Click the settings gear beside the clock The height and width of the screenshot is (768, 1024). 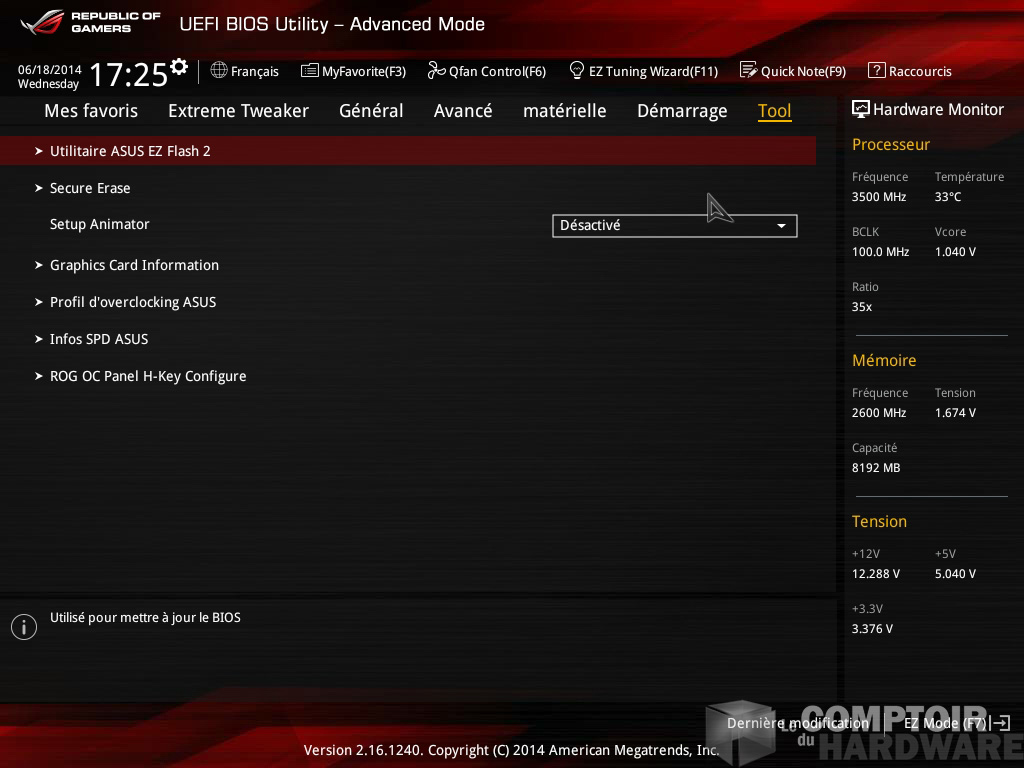coord(179,66)
